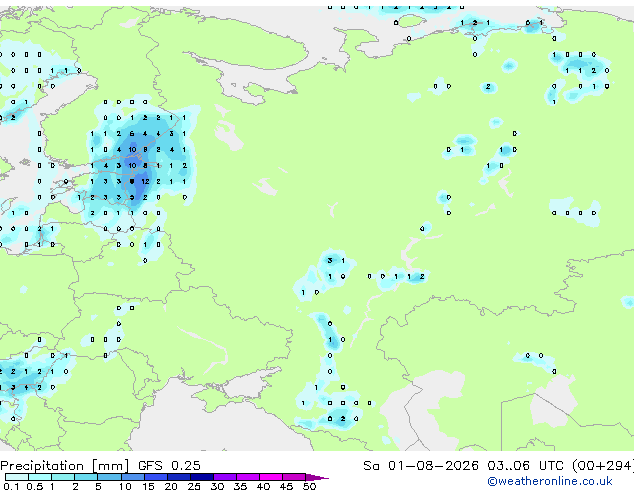Click the '12' precipitation value on the map
This screenshot has width=634, height=490.
coord(146,182)
